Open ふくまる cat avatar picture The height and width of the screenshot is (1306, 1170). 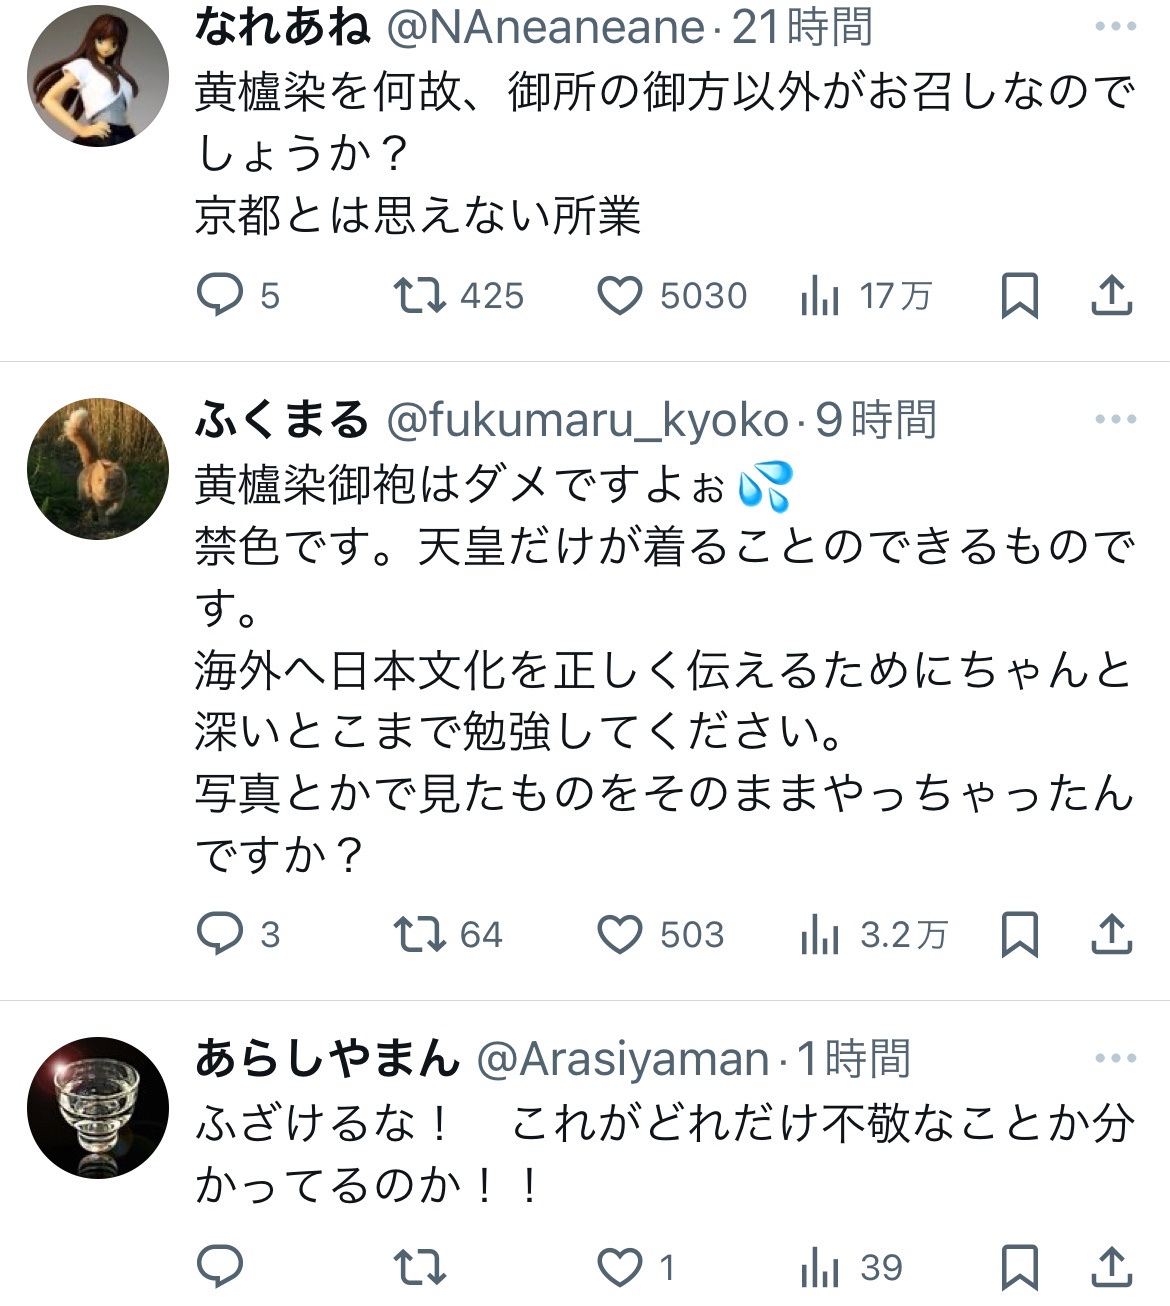coord(98,468)
